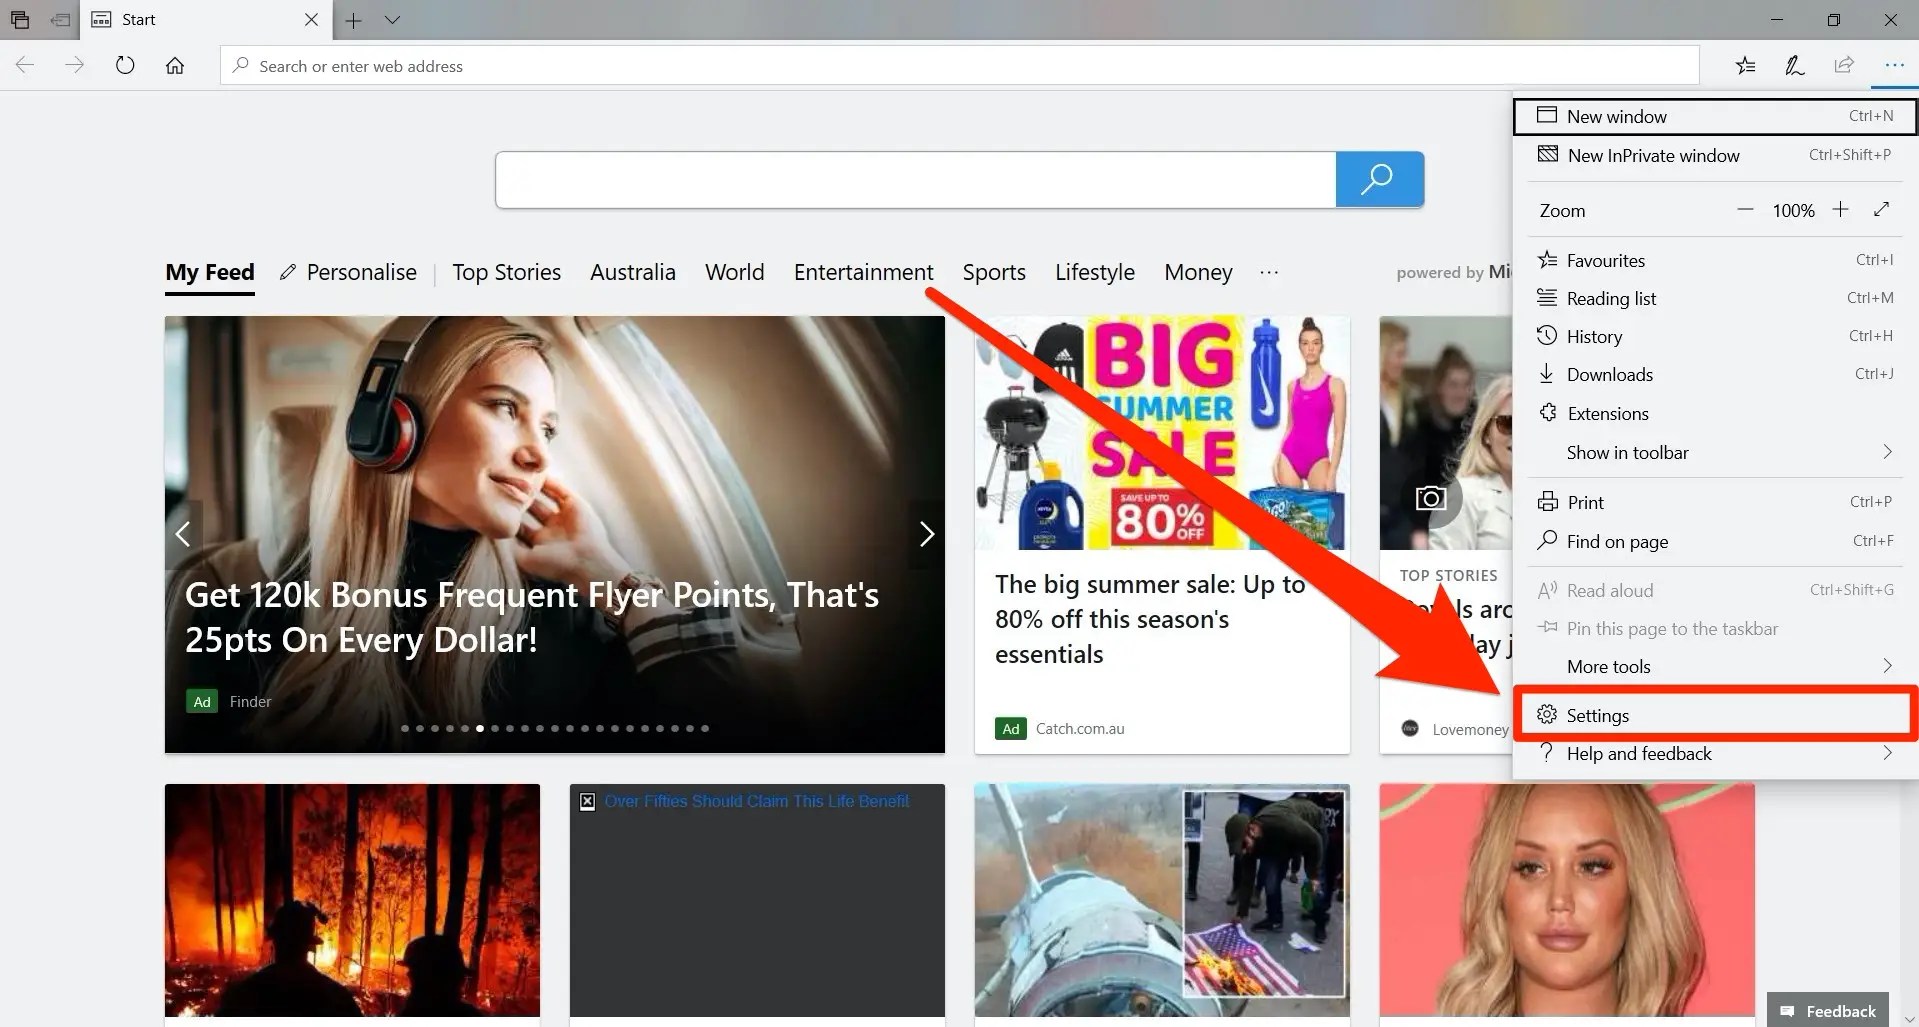The height and width of the screenshot is (1027, 1919).
Task: Switch to the Lifestyle tab
Action: pyautogui.click(x=1095, y=272)
